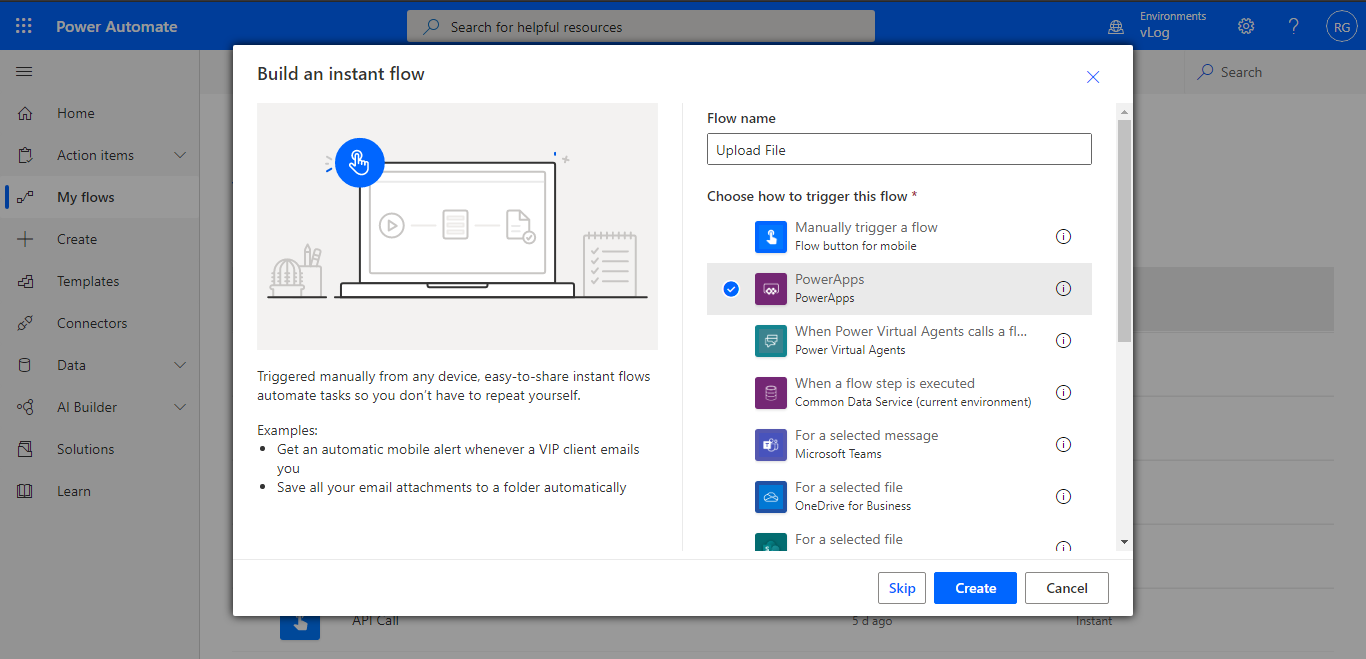
Task: Click the Solutions icon in sidebar
Action: coord(26,449)
